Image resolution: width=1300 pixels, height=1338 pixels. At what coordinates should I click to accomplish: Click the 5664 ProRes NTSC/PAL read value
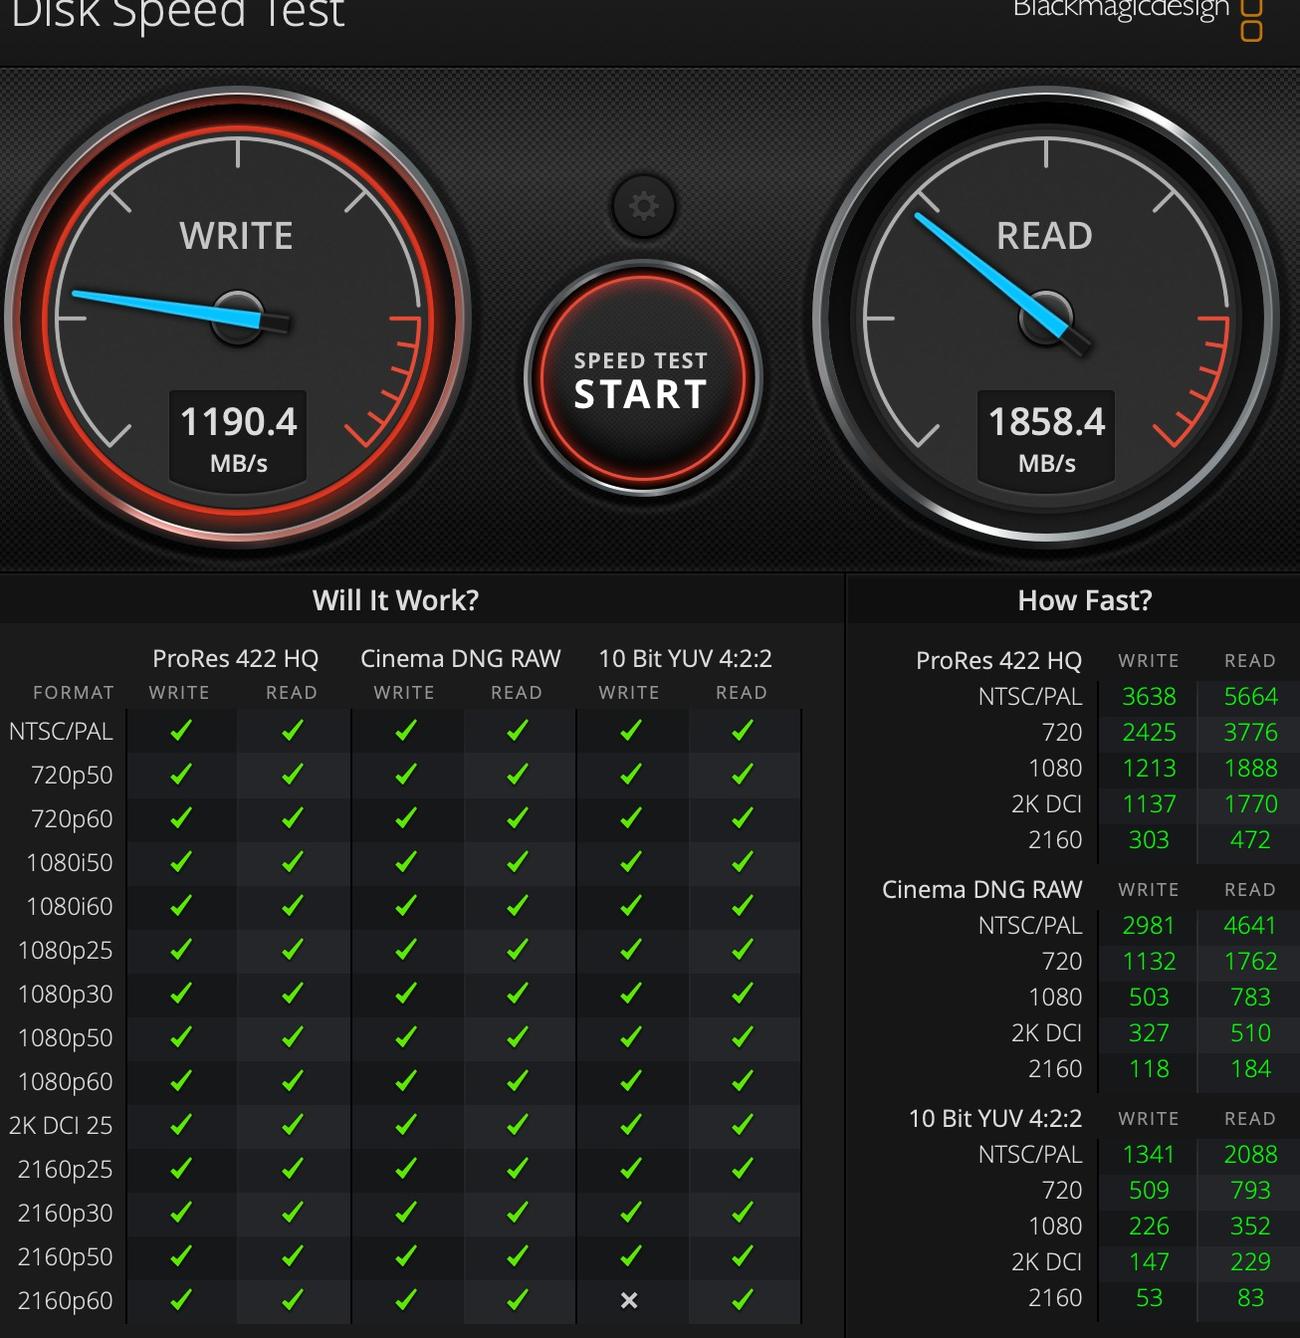tap(1251, 696)
